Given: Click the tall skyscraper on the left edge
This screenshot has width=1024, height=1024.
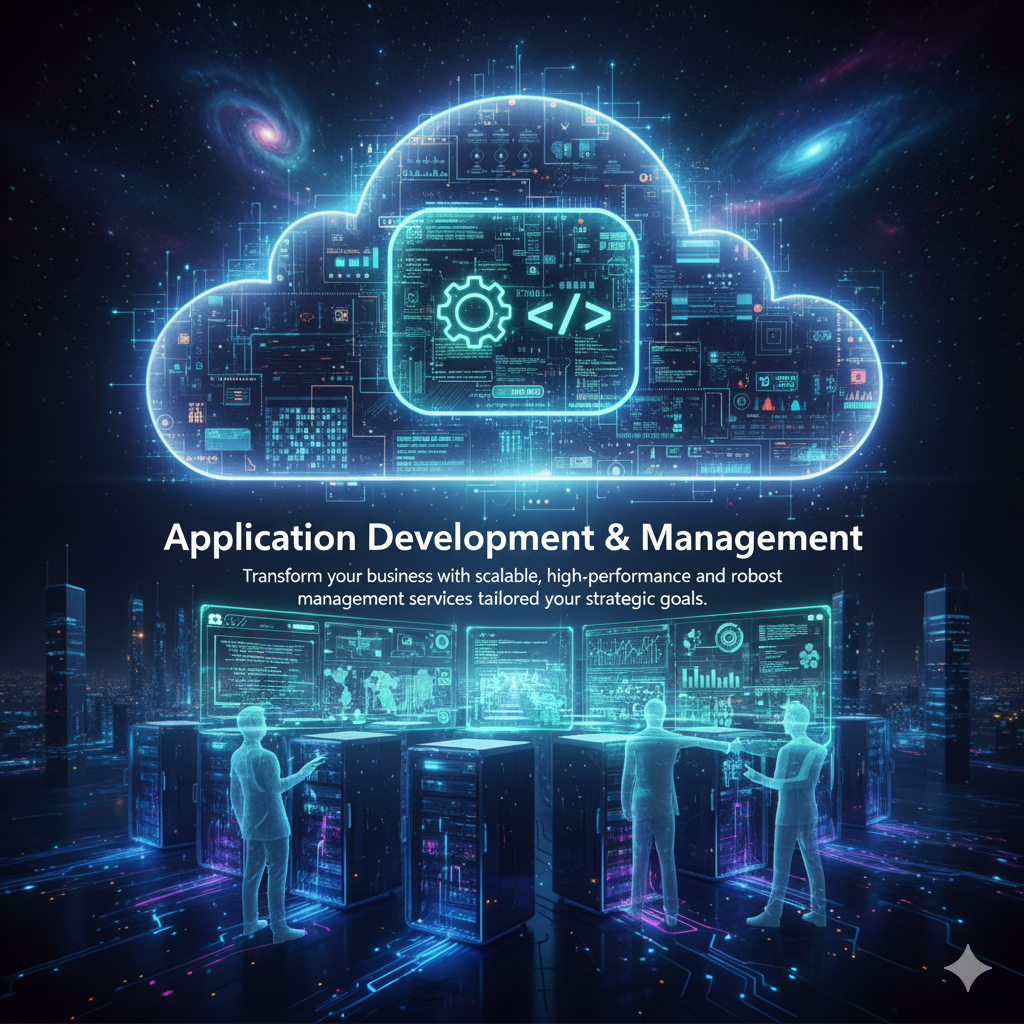Looking at the screenshot, I should pyautogui.click(x=64, y=670).
